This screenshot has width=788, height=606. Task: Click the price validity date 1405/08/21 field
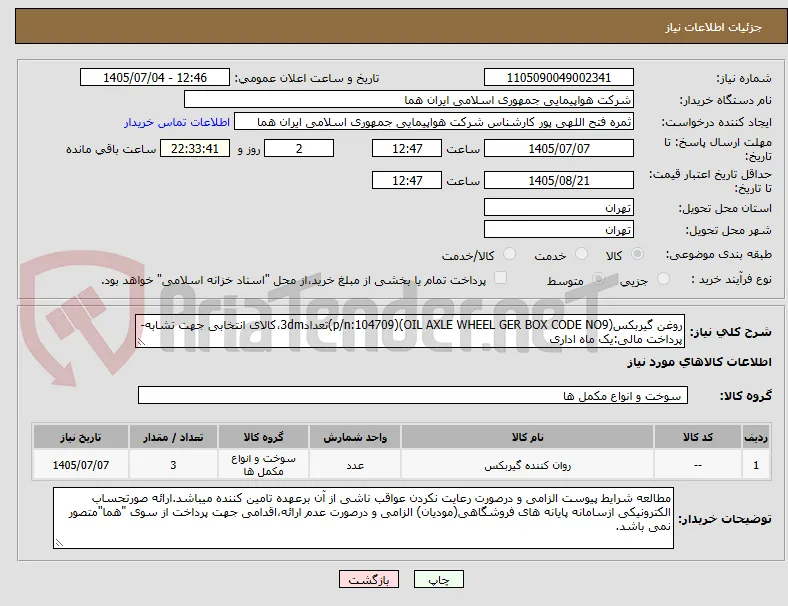point(558,180)
